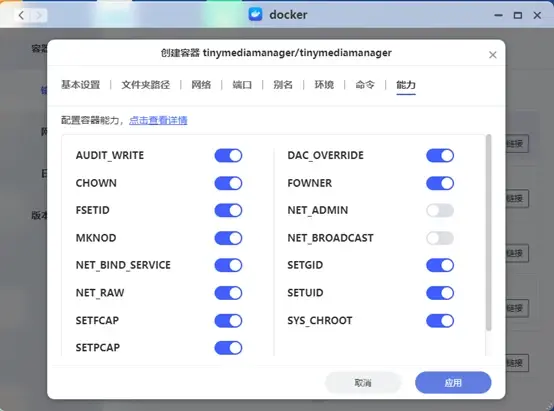
Task: Click the 取消 cancel button
Action: (x=363, y=383)
